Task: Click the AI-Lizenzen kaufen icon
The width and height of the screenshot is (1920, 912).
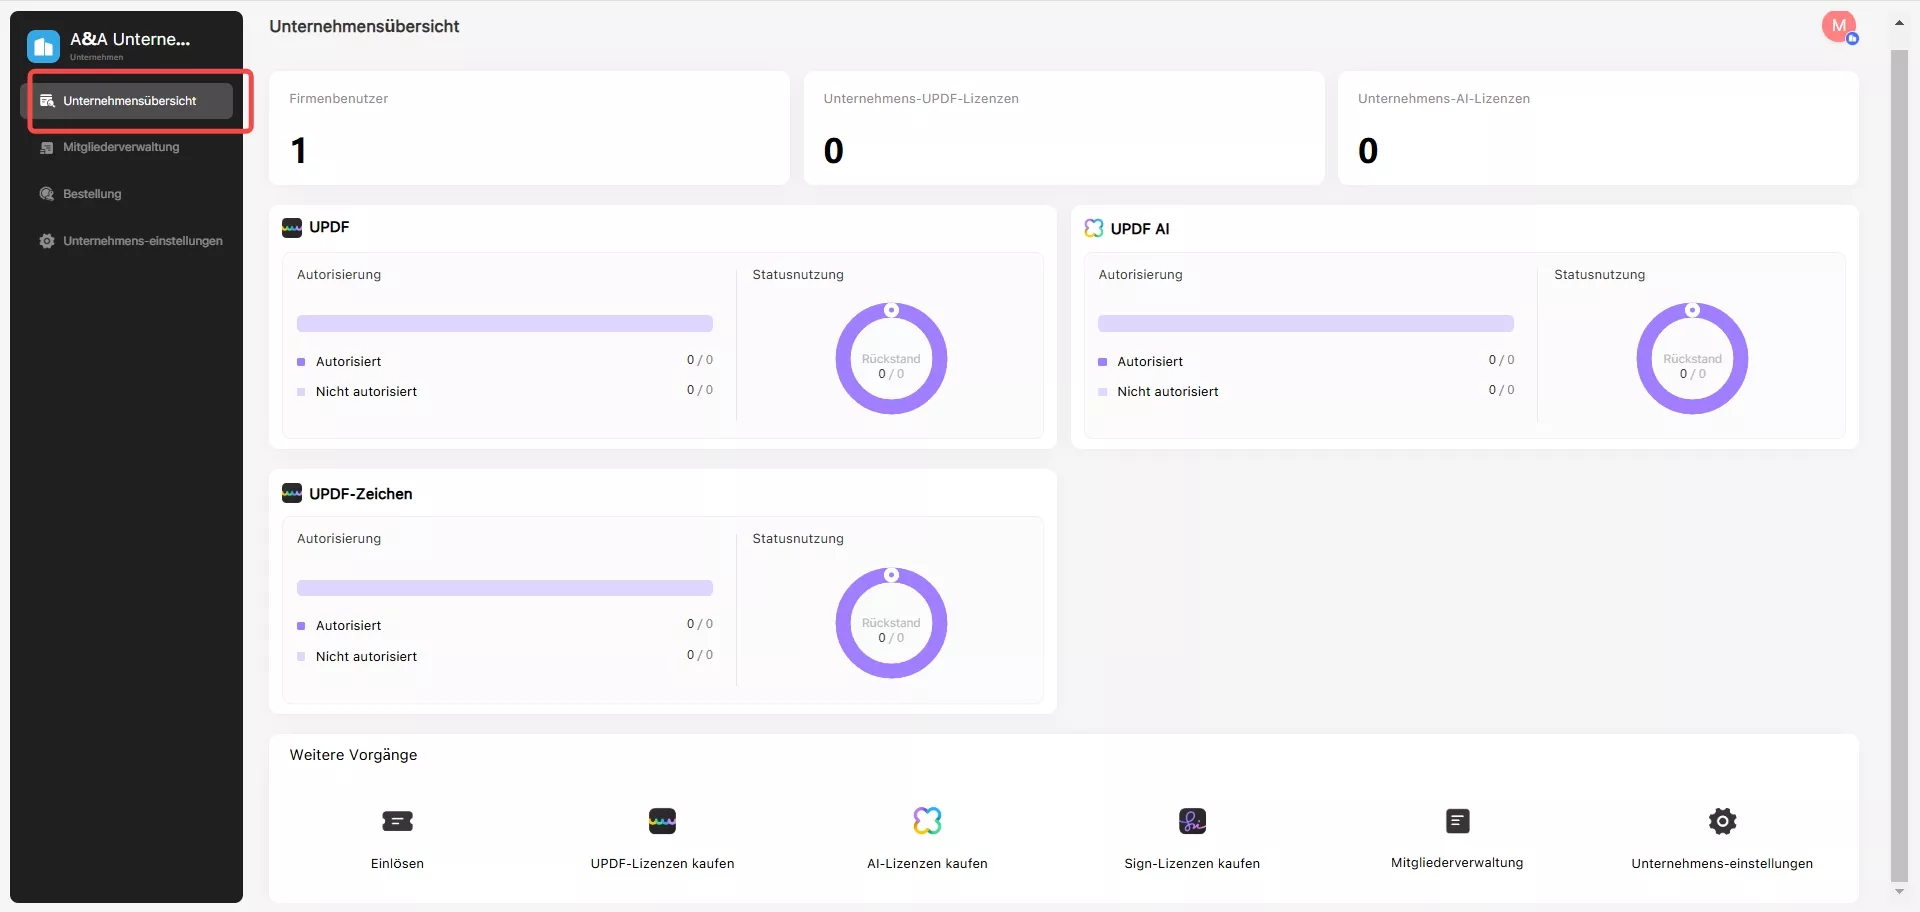Action: coord(927,821)
